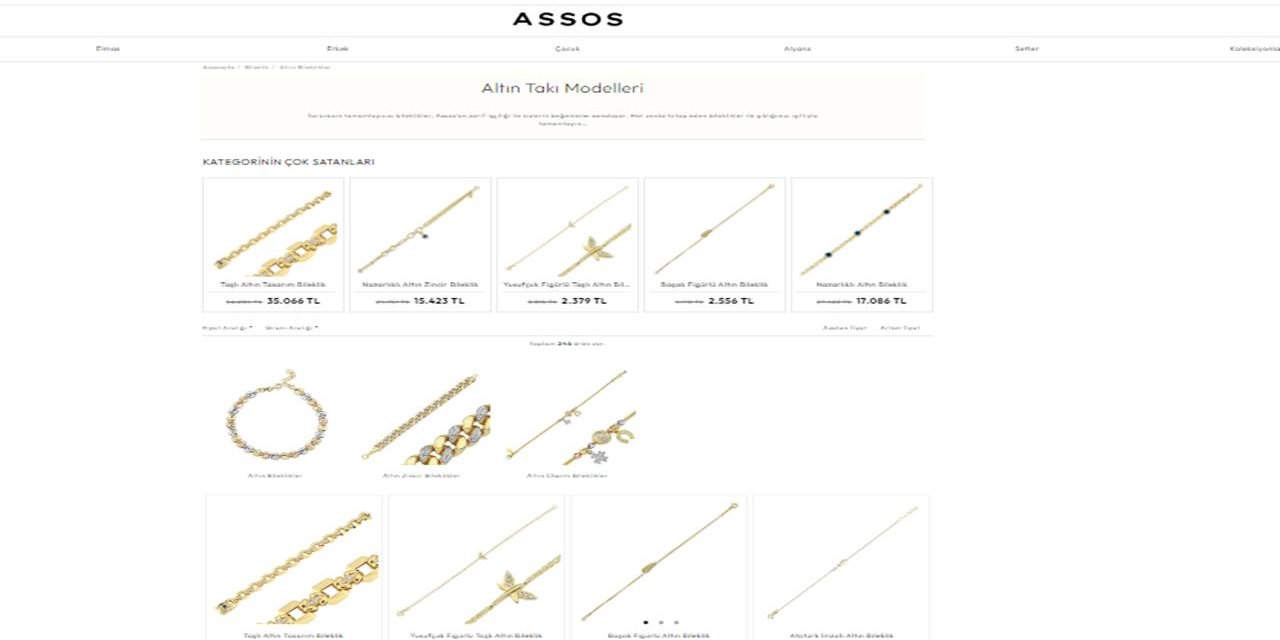The height and width of the screenshot is (640, 1280).
Task: Select the Altın Bileklikler subcategory icon
Action: tap(275, 420)
